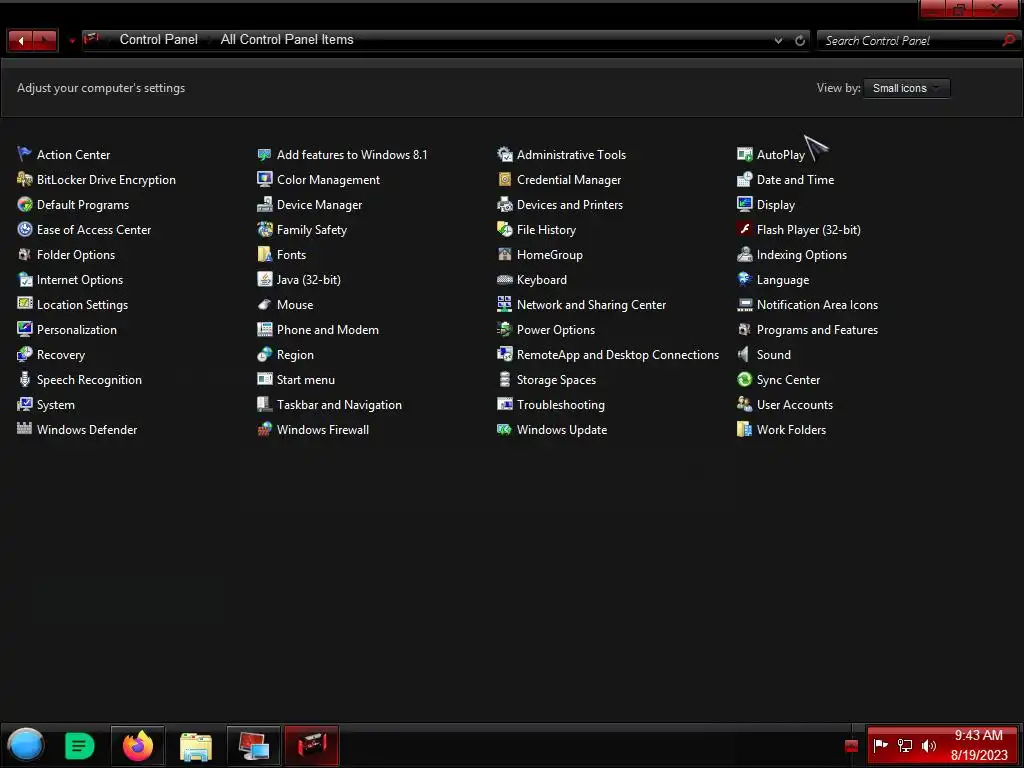Open the Devices and Printers icon
Screen dimensions: 1024x768
(504, 204)
